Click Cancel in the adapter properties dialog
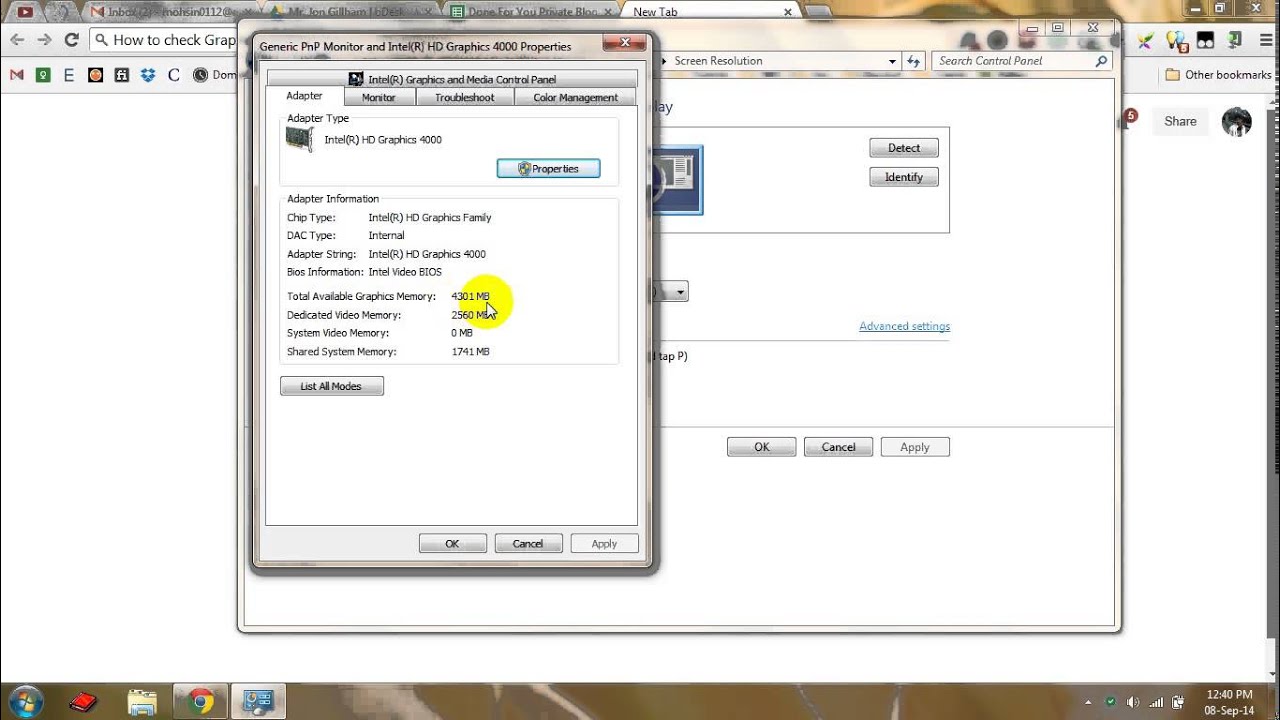The height and width of the screenshot is (720, 1280). click(x=528, y=544)
